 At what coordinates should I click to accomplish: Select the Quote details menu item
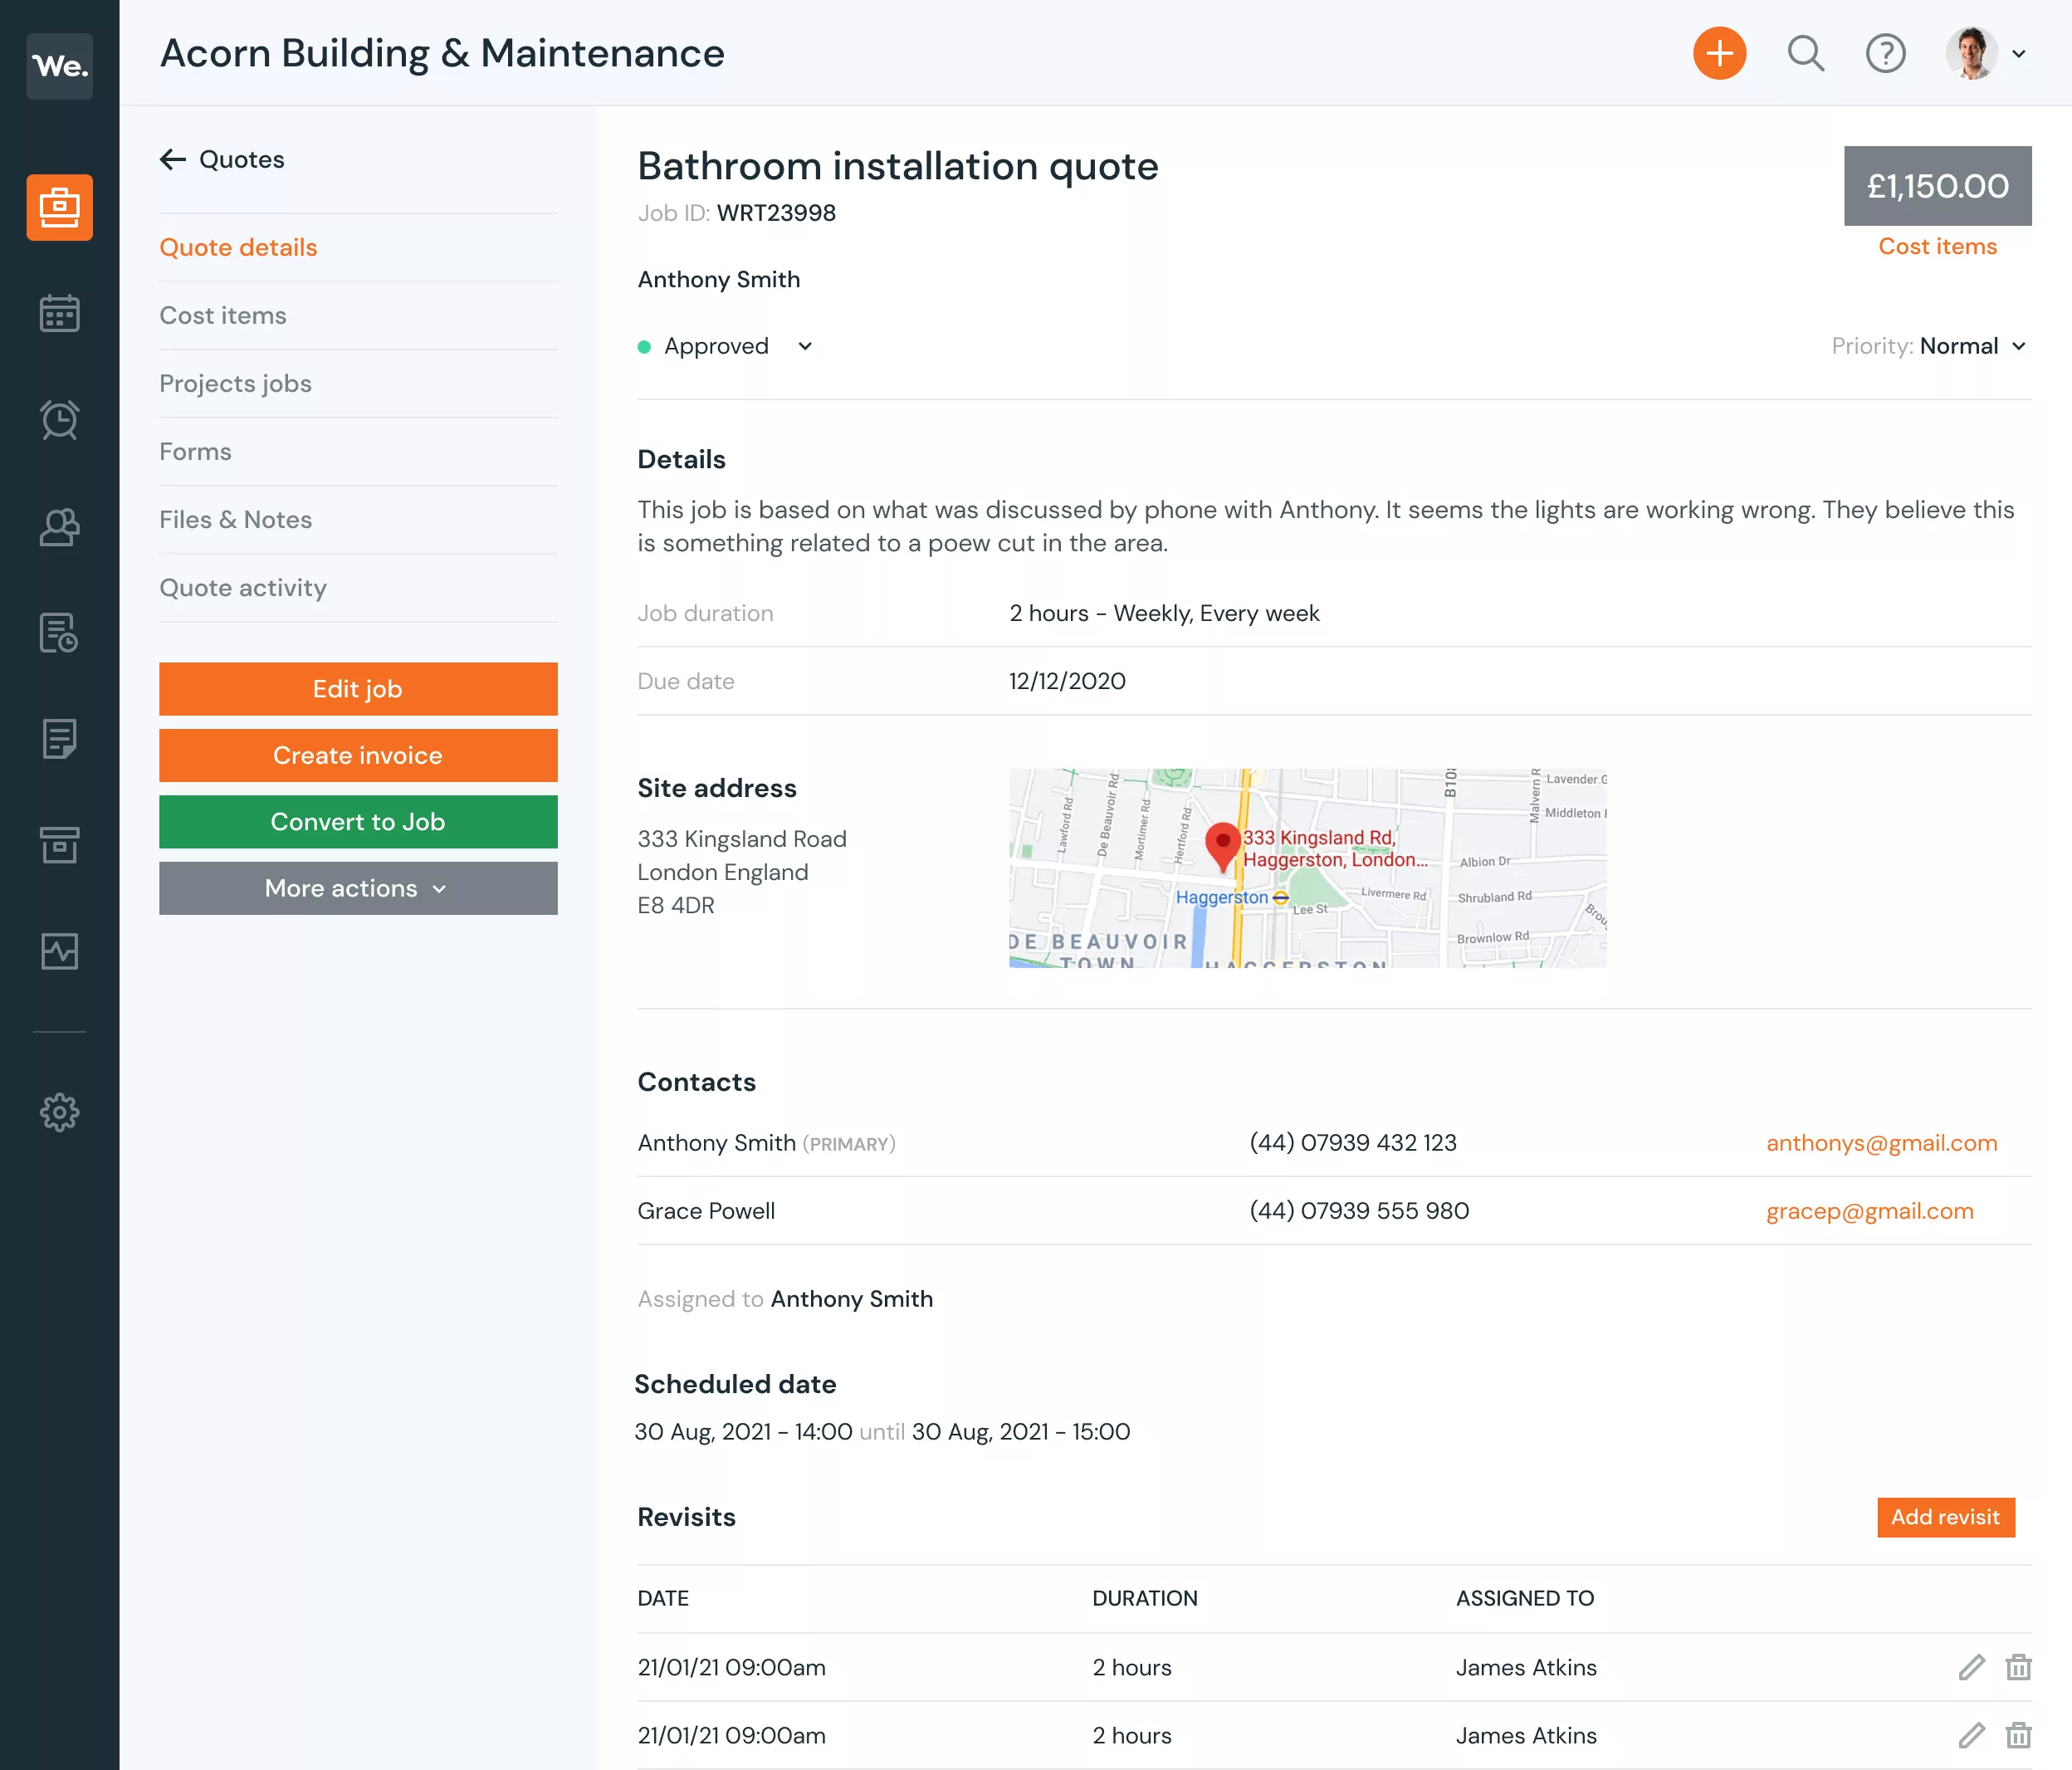[239, 246]
